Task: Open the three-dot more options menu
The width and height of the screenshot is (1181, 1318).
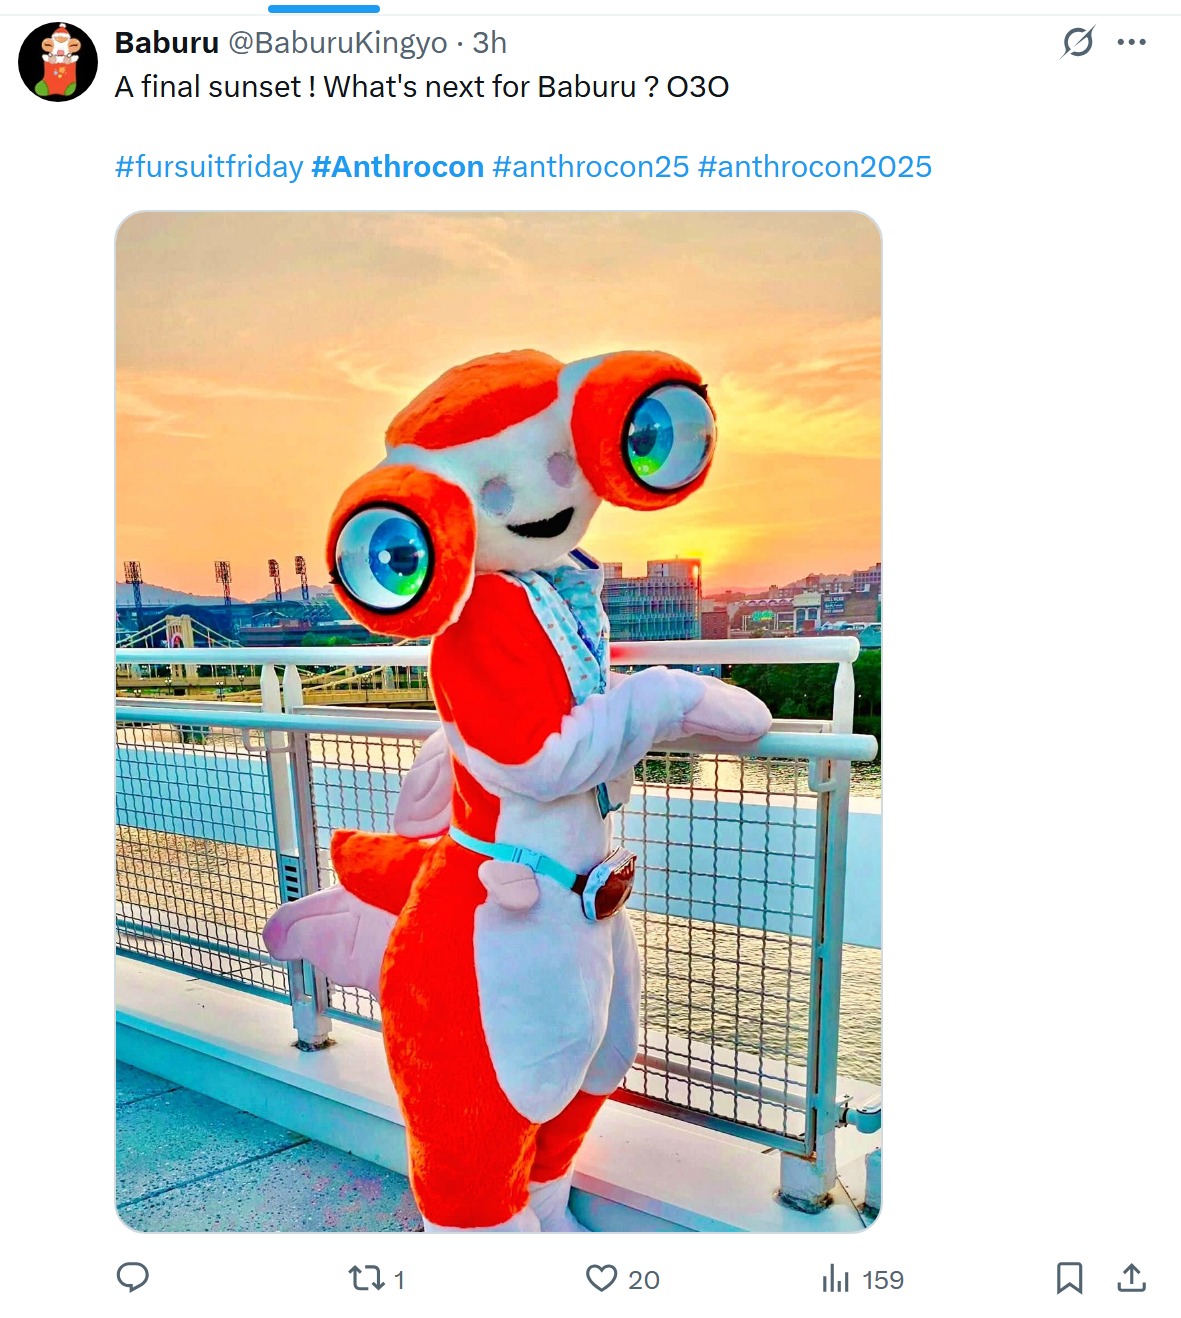Action: pos(1131,42)
